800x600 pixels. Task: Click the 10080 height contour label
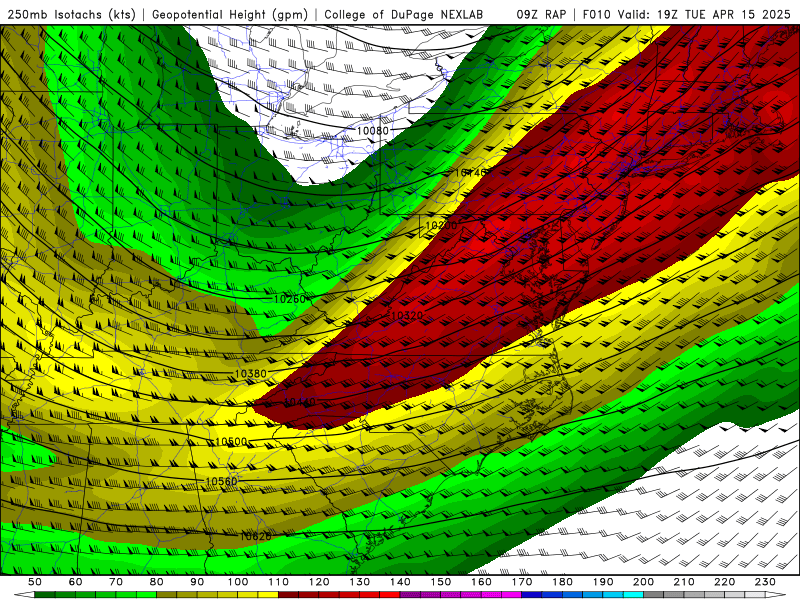(372, 131)
